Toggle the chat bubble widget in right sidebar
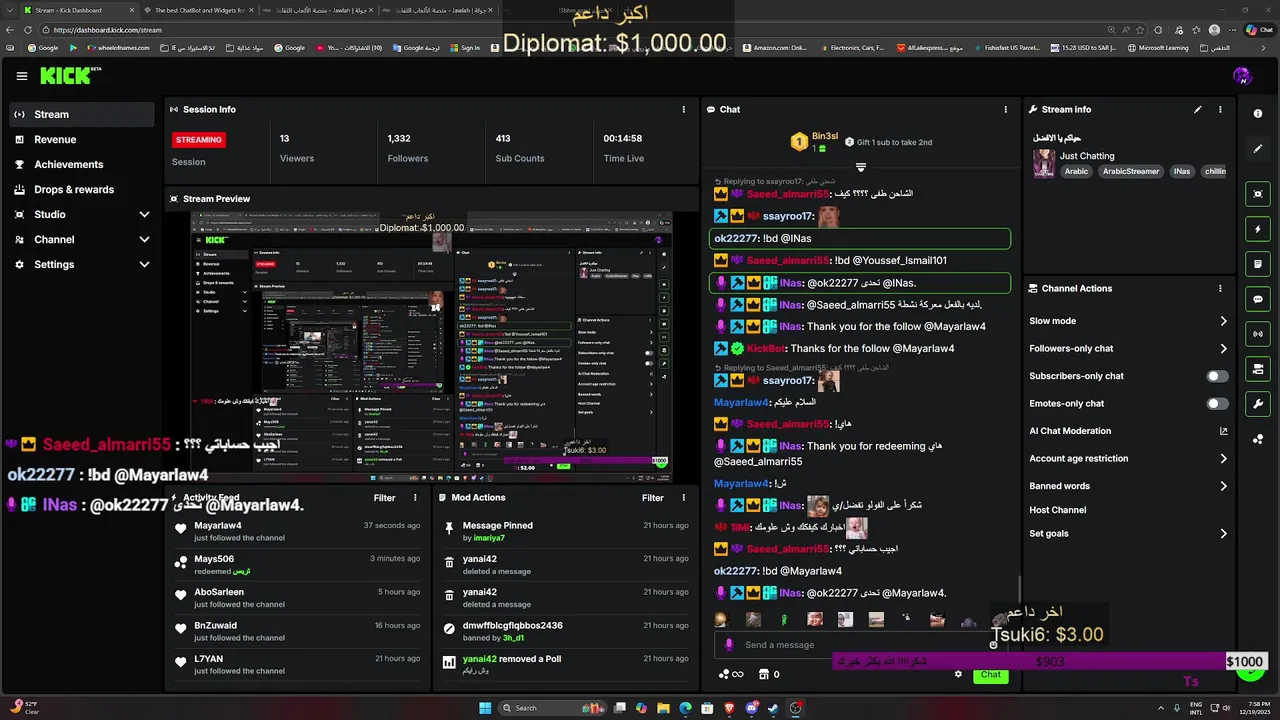 tap(1258, 299)
